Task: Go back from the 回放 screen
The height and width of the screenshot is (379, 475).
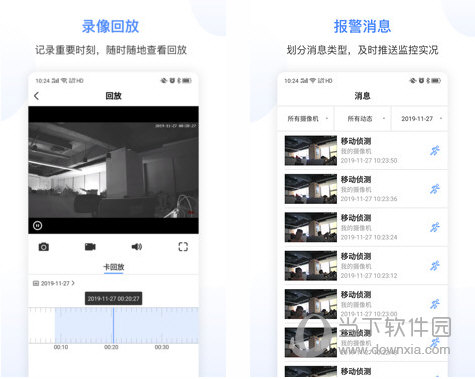Action: pos(36,96)
